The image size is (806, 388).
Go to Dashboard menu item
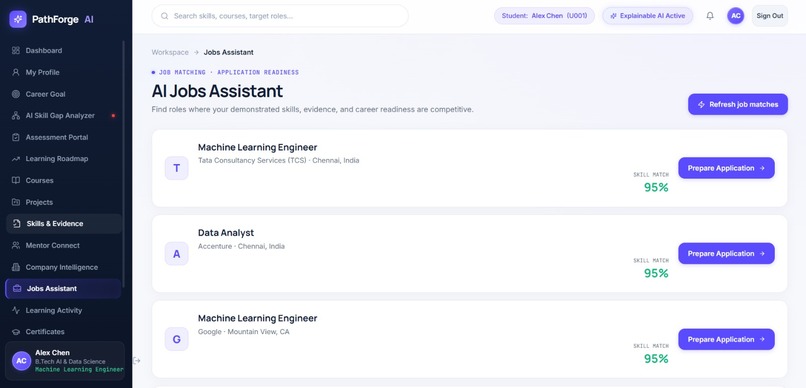[64, 50]
